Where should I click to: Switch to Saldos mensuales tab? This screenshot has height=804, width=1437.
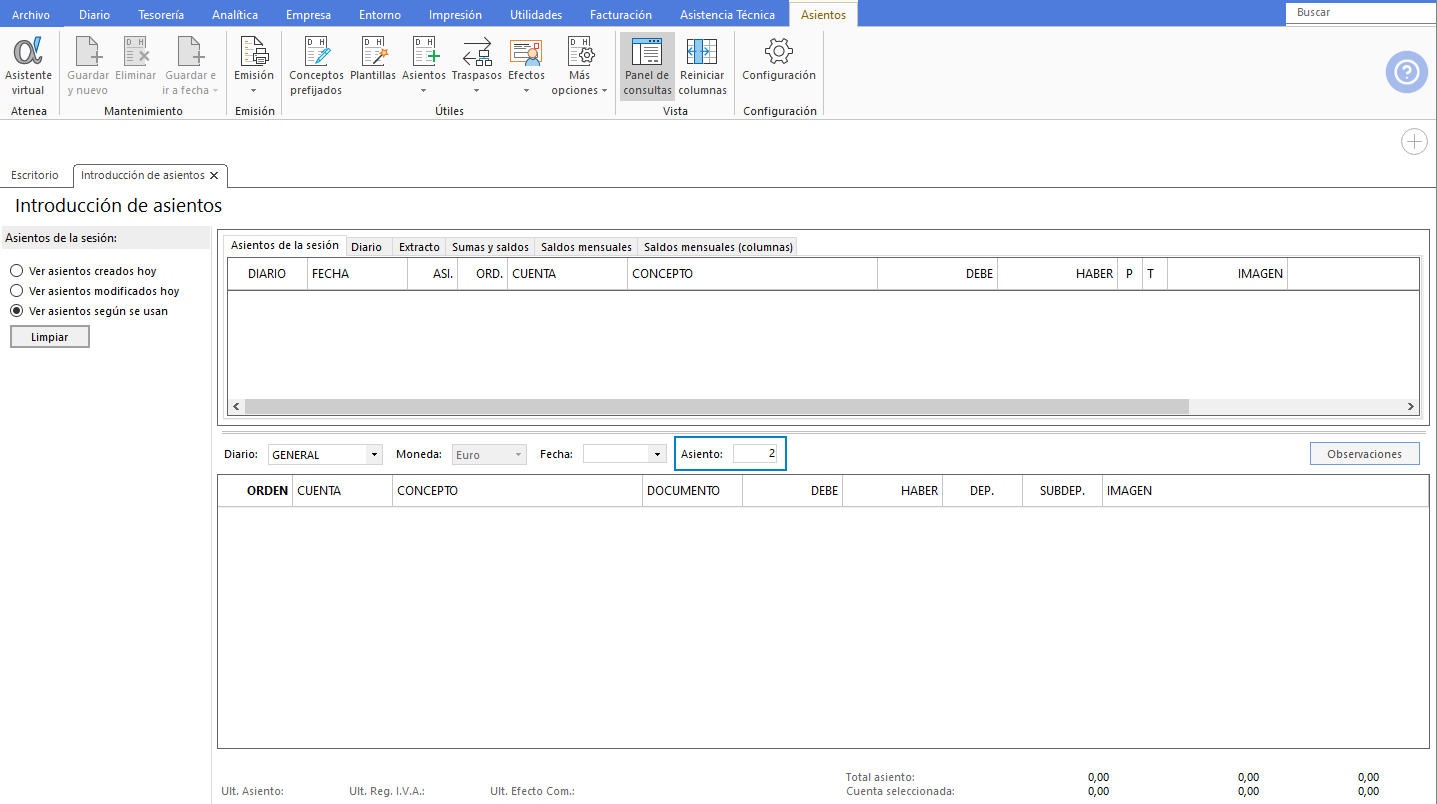pos(586,247)
